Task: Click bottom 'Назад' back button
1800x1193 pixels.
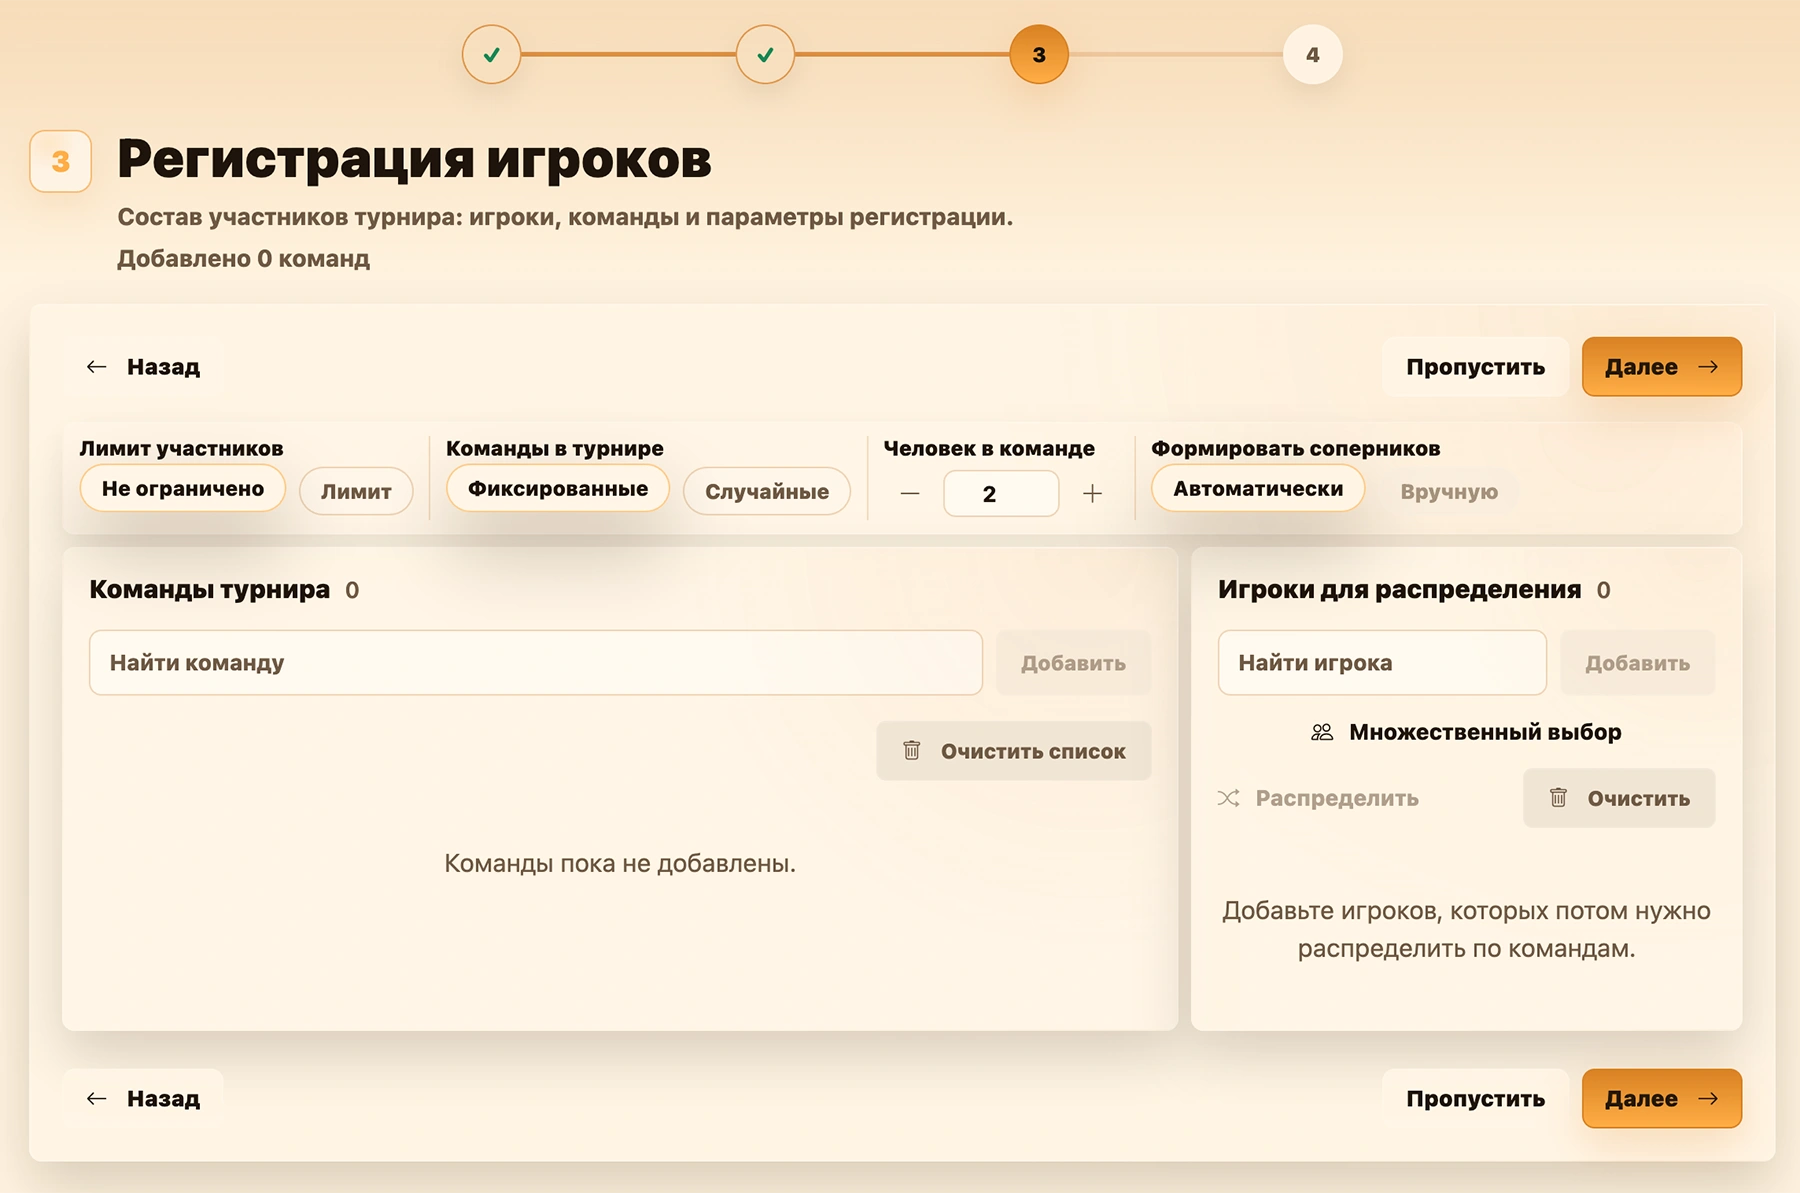Action: click(143, 1099)
